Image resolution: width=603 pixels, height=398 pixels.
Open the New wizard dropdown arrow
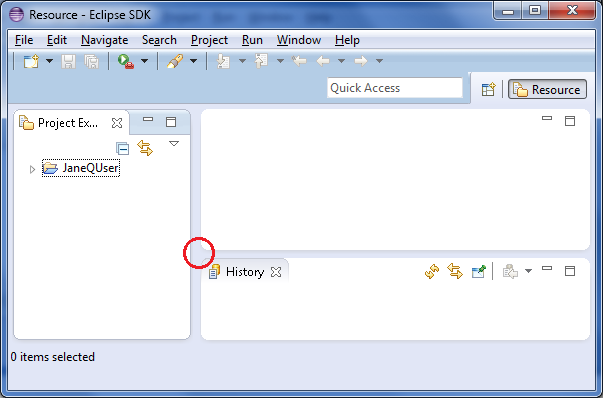click(x=50, y=61)
